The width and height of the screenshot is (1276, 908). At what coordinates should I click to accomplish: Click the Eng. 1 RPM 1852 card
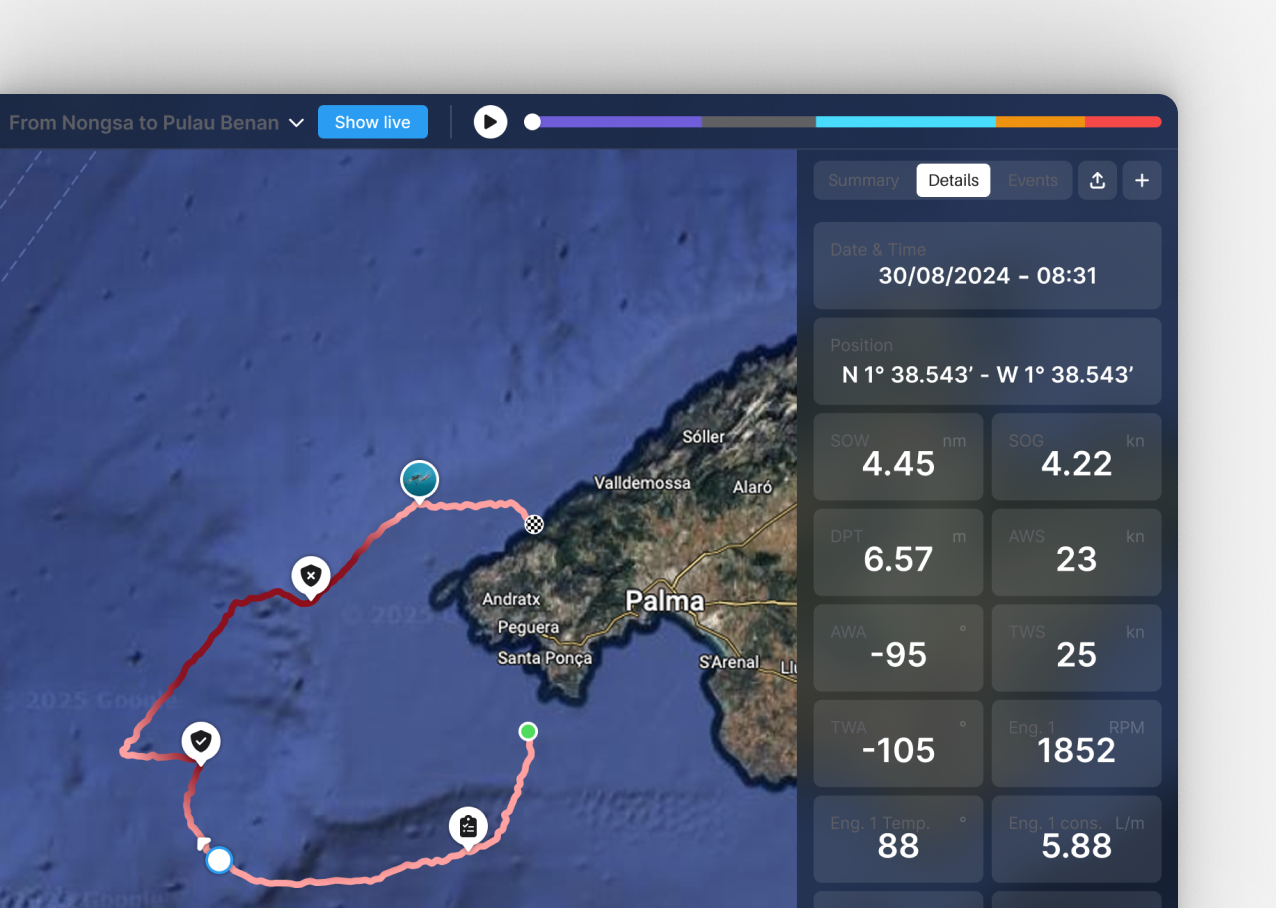(1076, 743)
